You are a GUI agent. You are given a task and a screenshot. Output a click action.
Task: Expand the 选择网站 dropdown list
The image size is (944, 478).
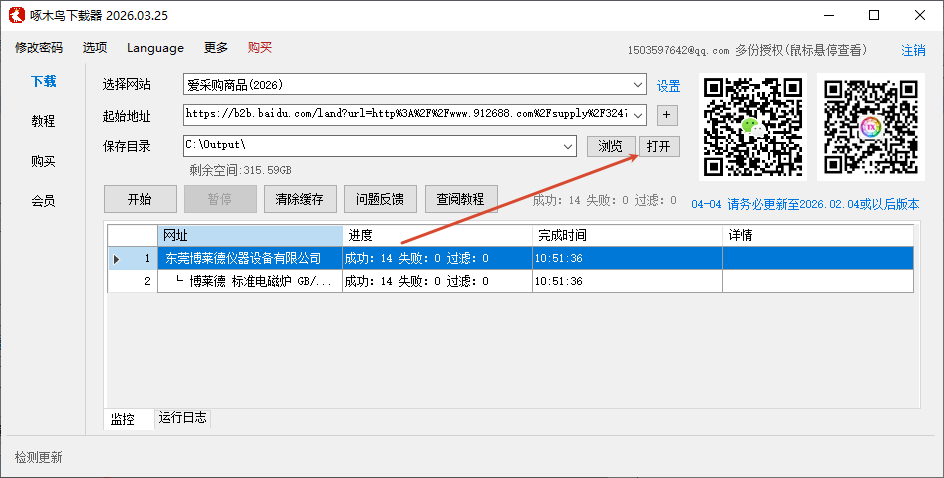(638, 85)
